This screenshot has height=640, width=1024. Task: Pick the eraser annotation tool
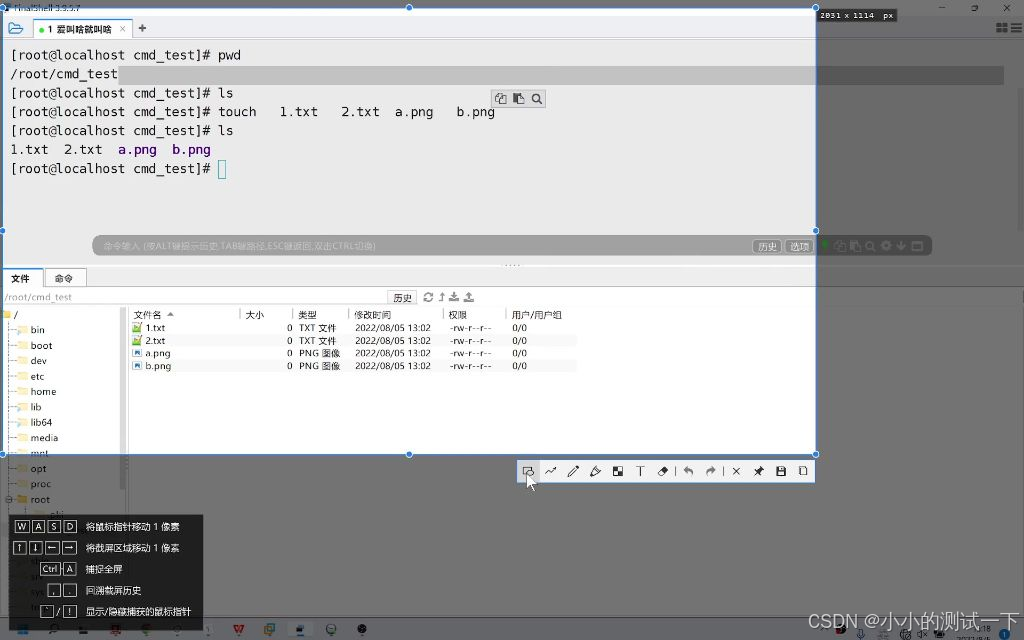pos(662,471)
